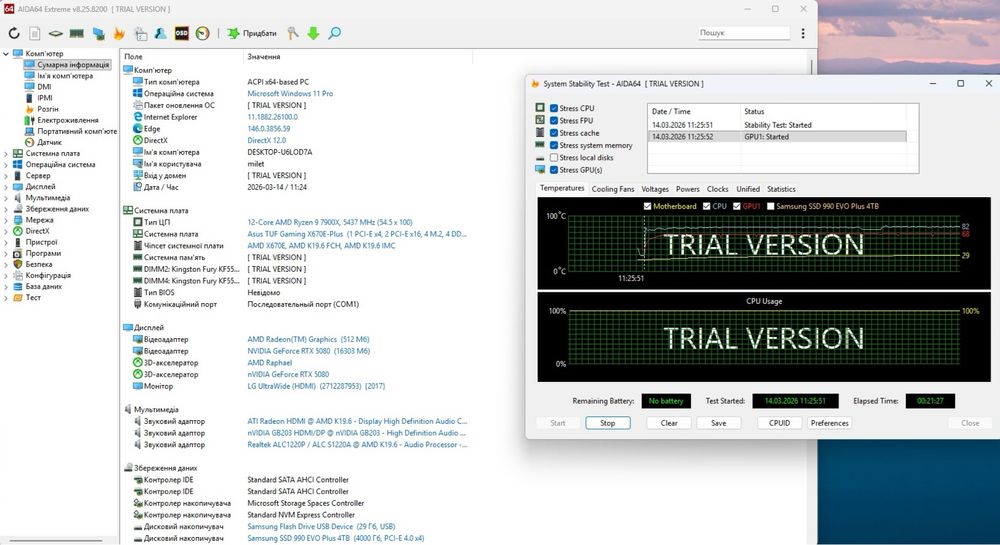The height and width of the screenshot is (545, 1000).
Task: Enable the Stress local disks checkbox
Action: pyautogui.click(x=554, y=157)
